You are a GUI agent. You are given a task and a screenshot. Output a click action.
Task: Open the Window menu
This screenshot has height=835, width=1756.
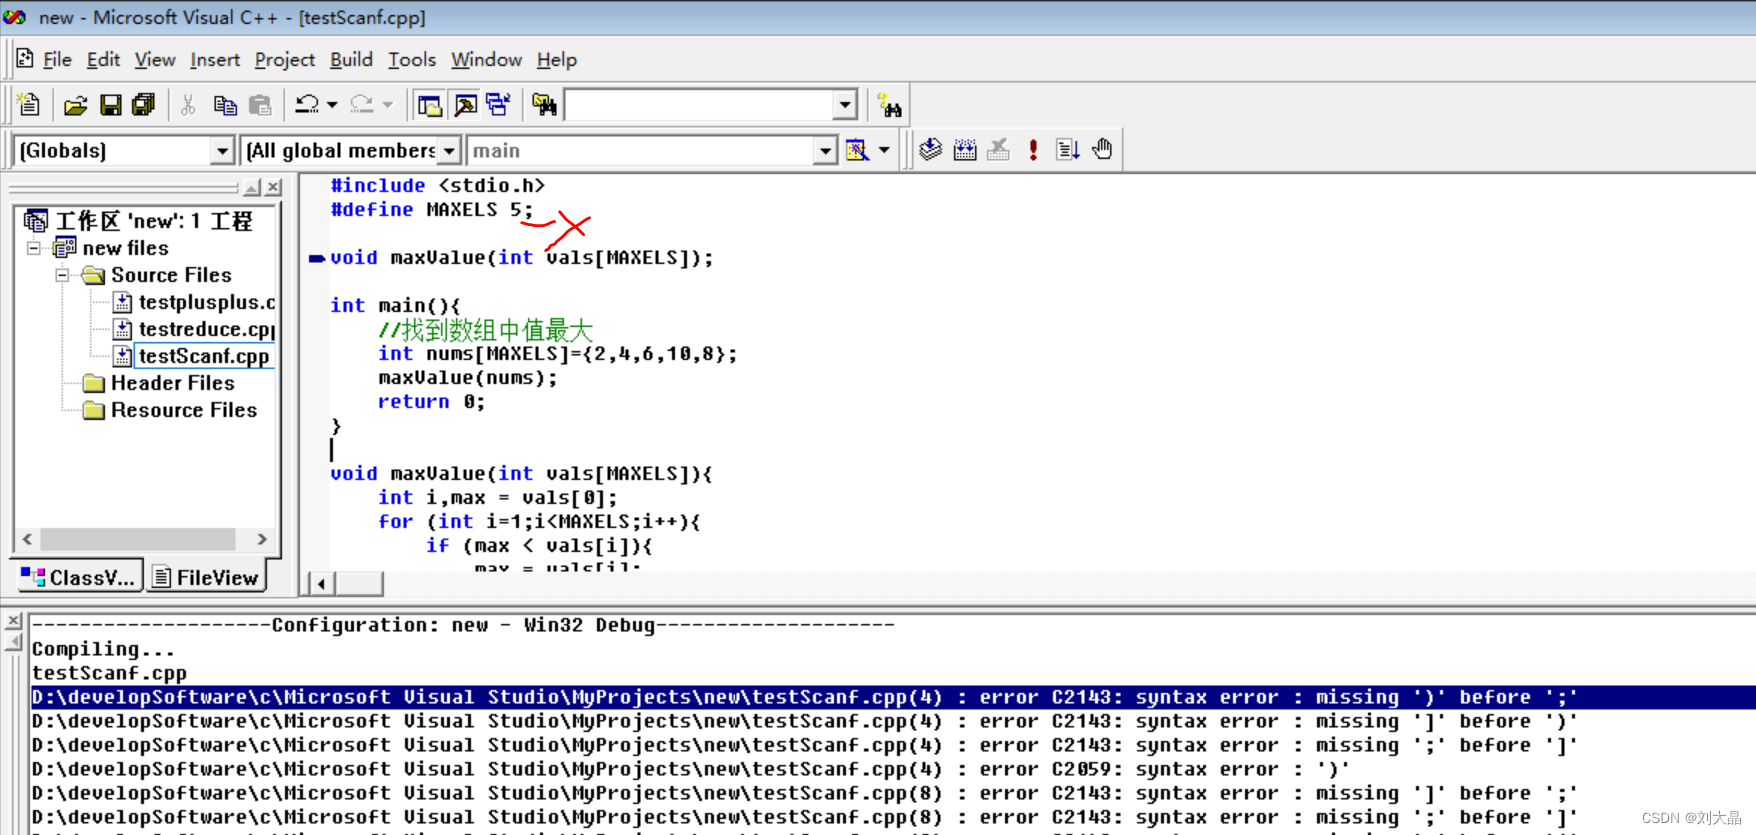pyautogui.click(x=486, y=60)
